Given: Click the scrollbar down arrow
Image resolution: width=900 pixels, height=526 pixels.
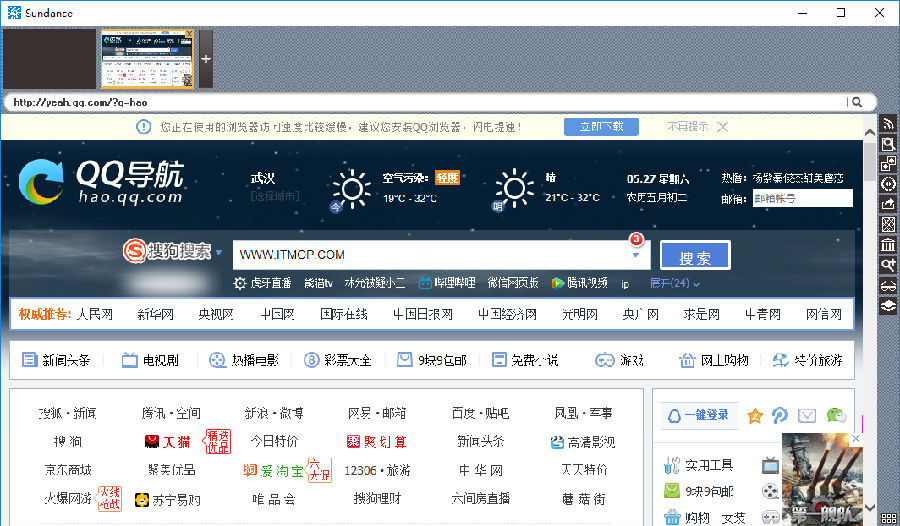Looking at the screenshot, I should [870, 508].
